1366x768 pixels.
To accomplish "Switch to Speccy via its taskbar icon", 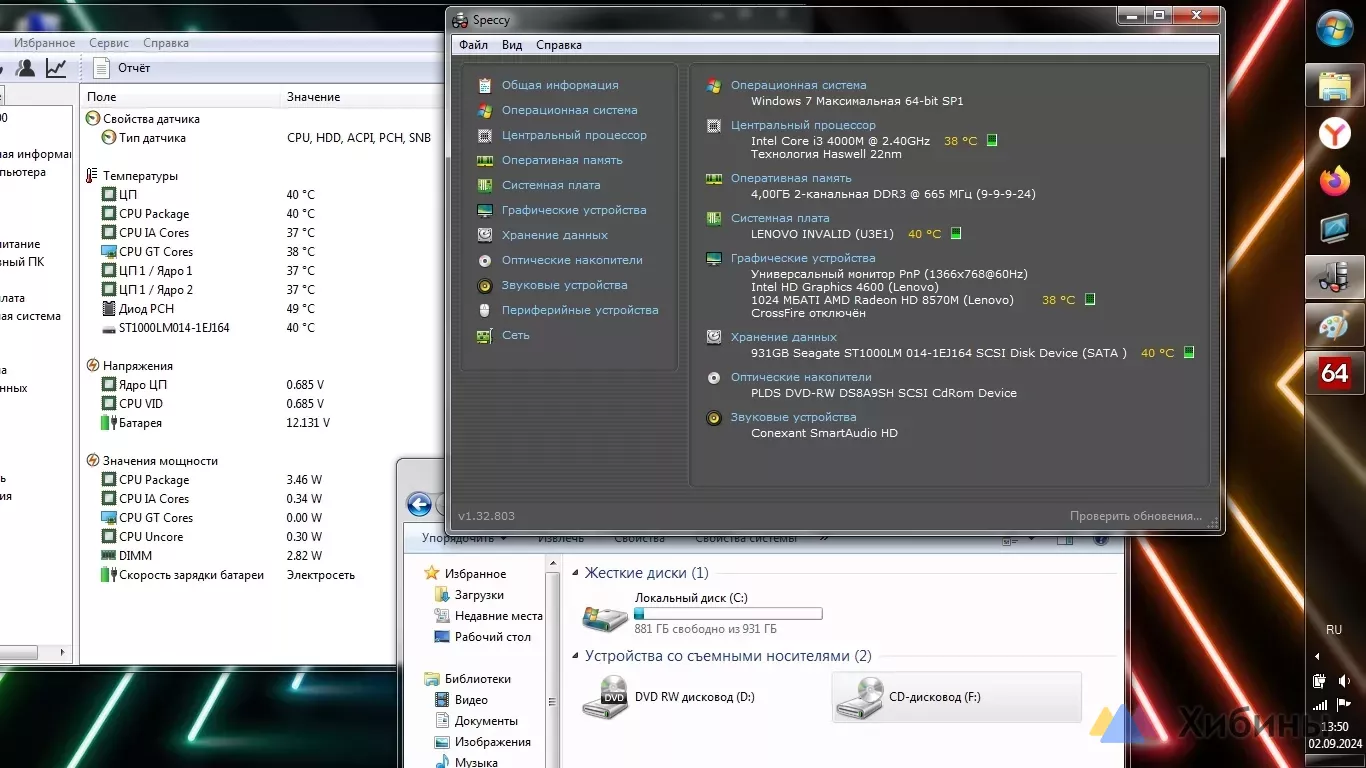I will coord(1335,277).
